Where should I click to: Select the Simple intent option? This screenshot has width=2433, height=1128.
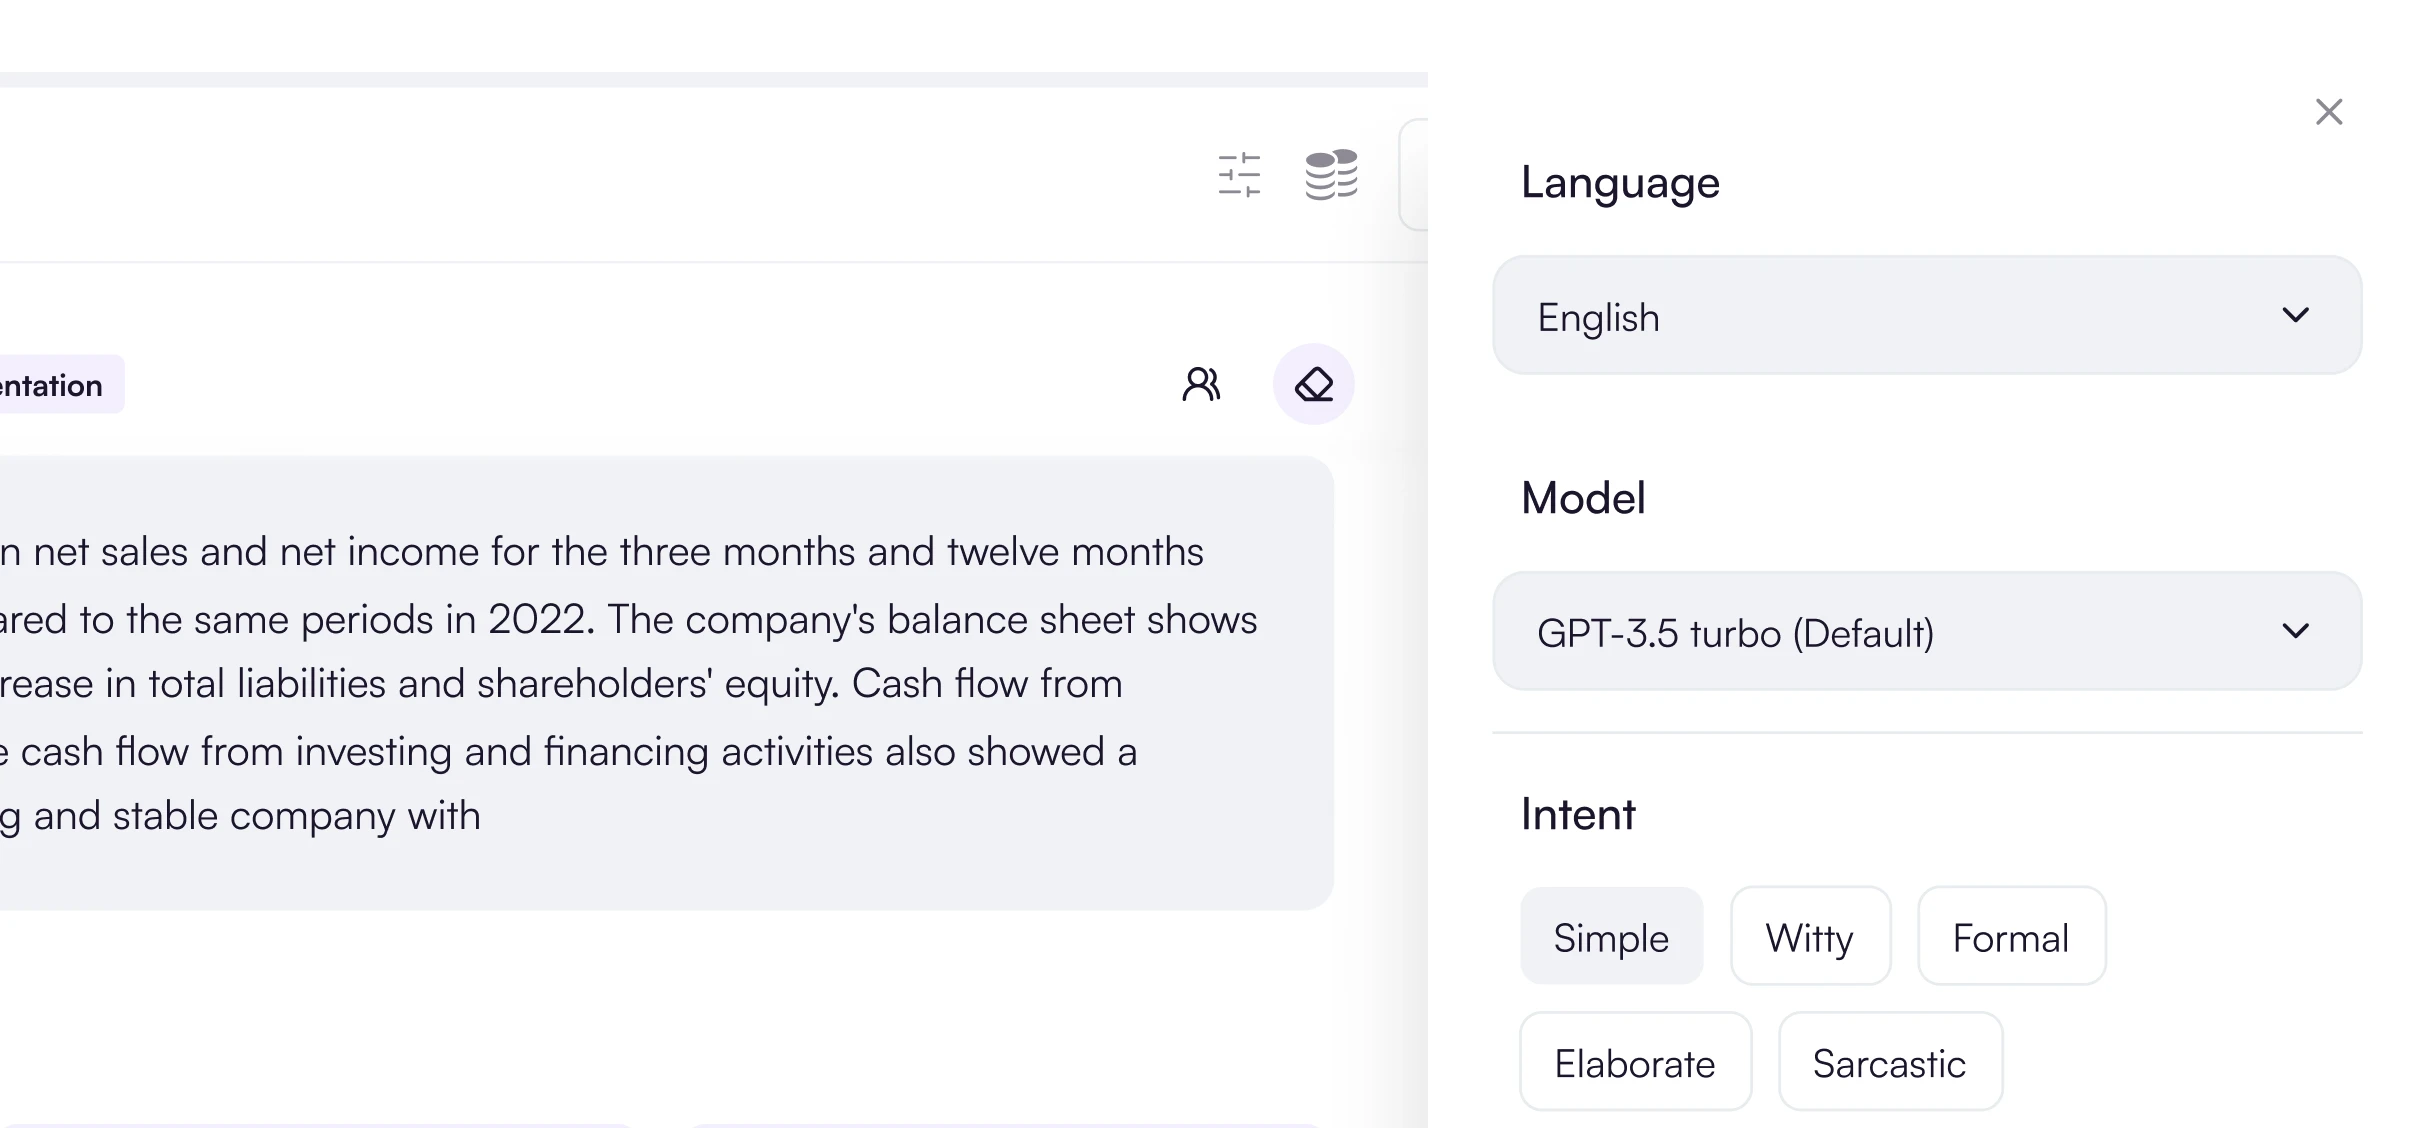pos(1612,936)
